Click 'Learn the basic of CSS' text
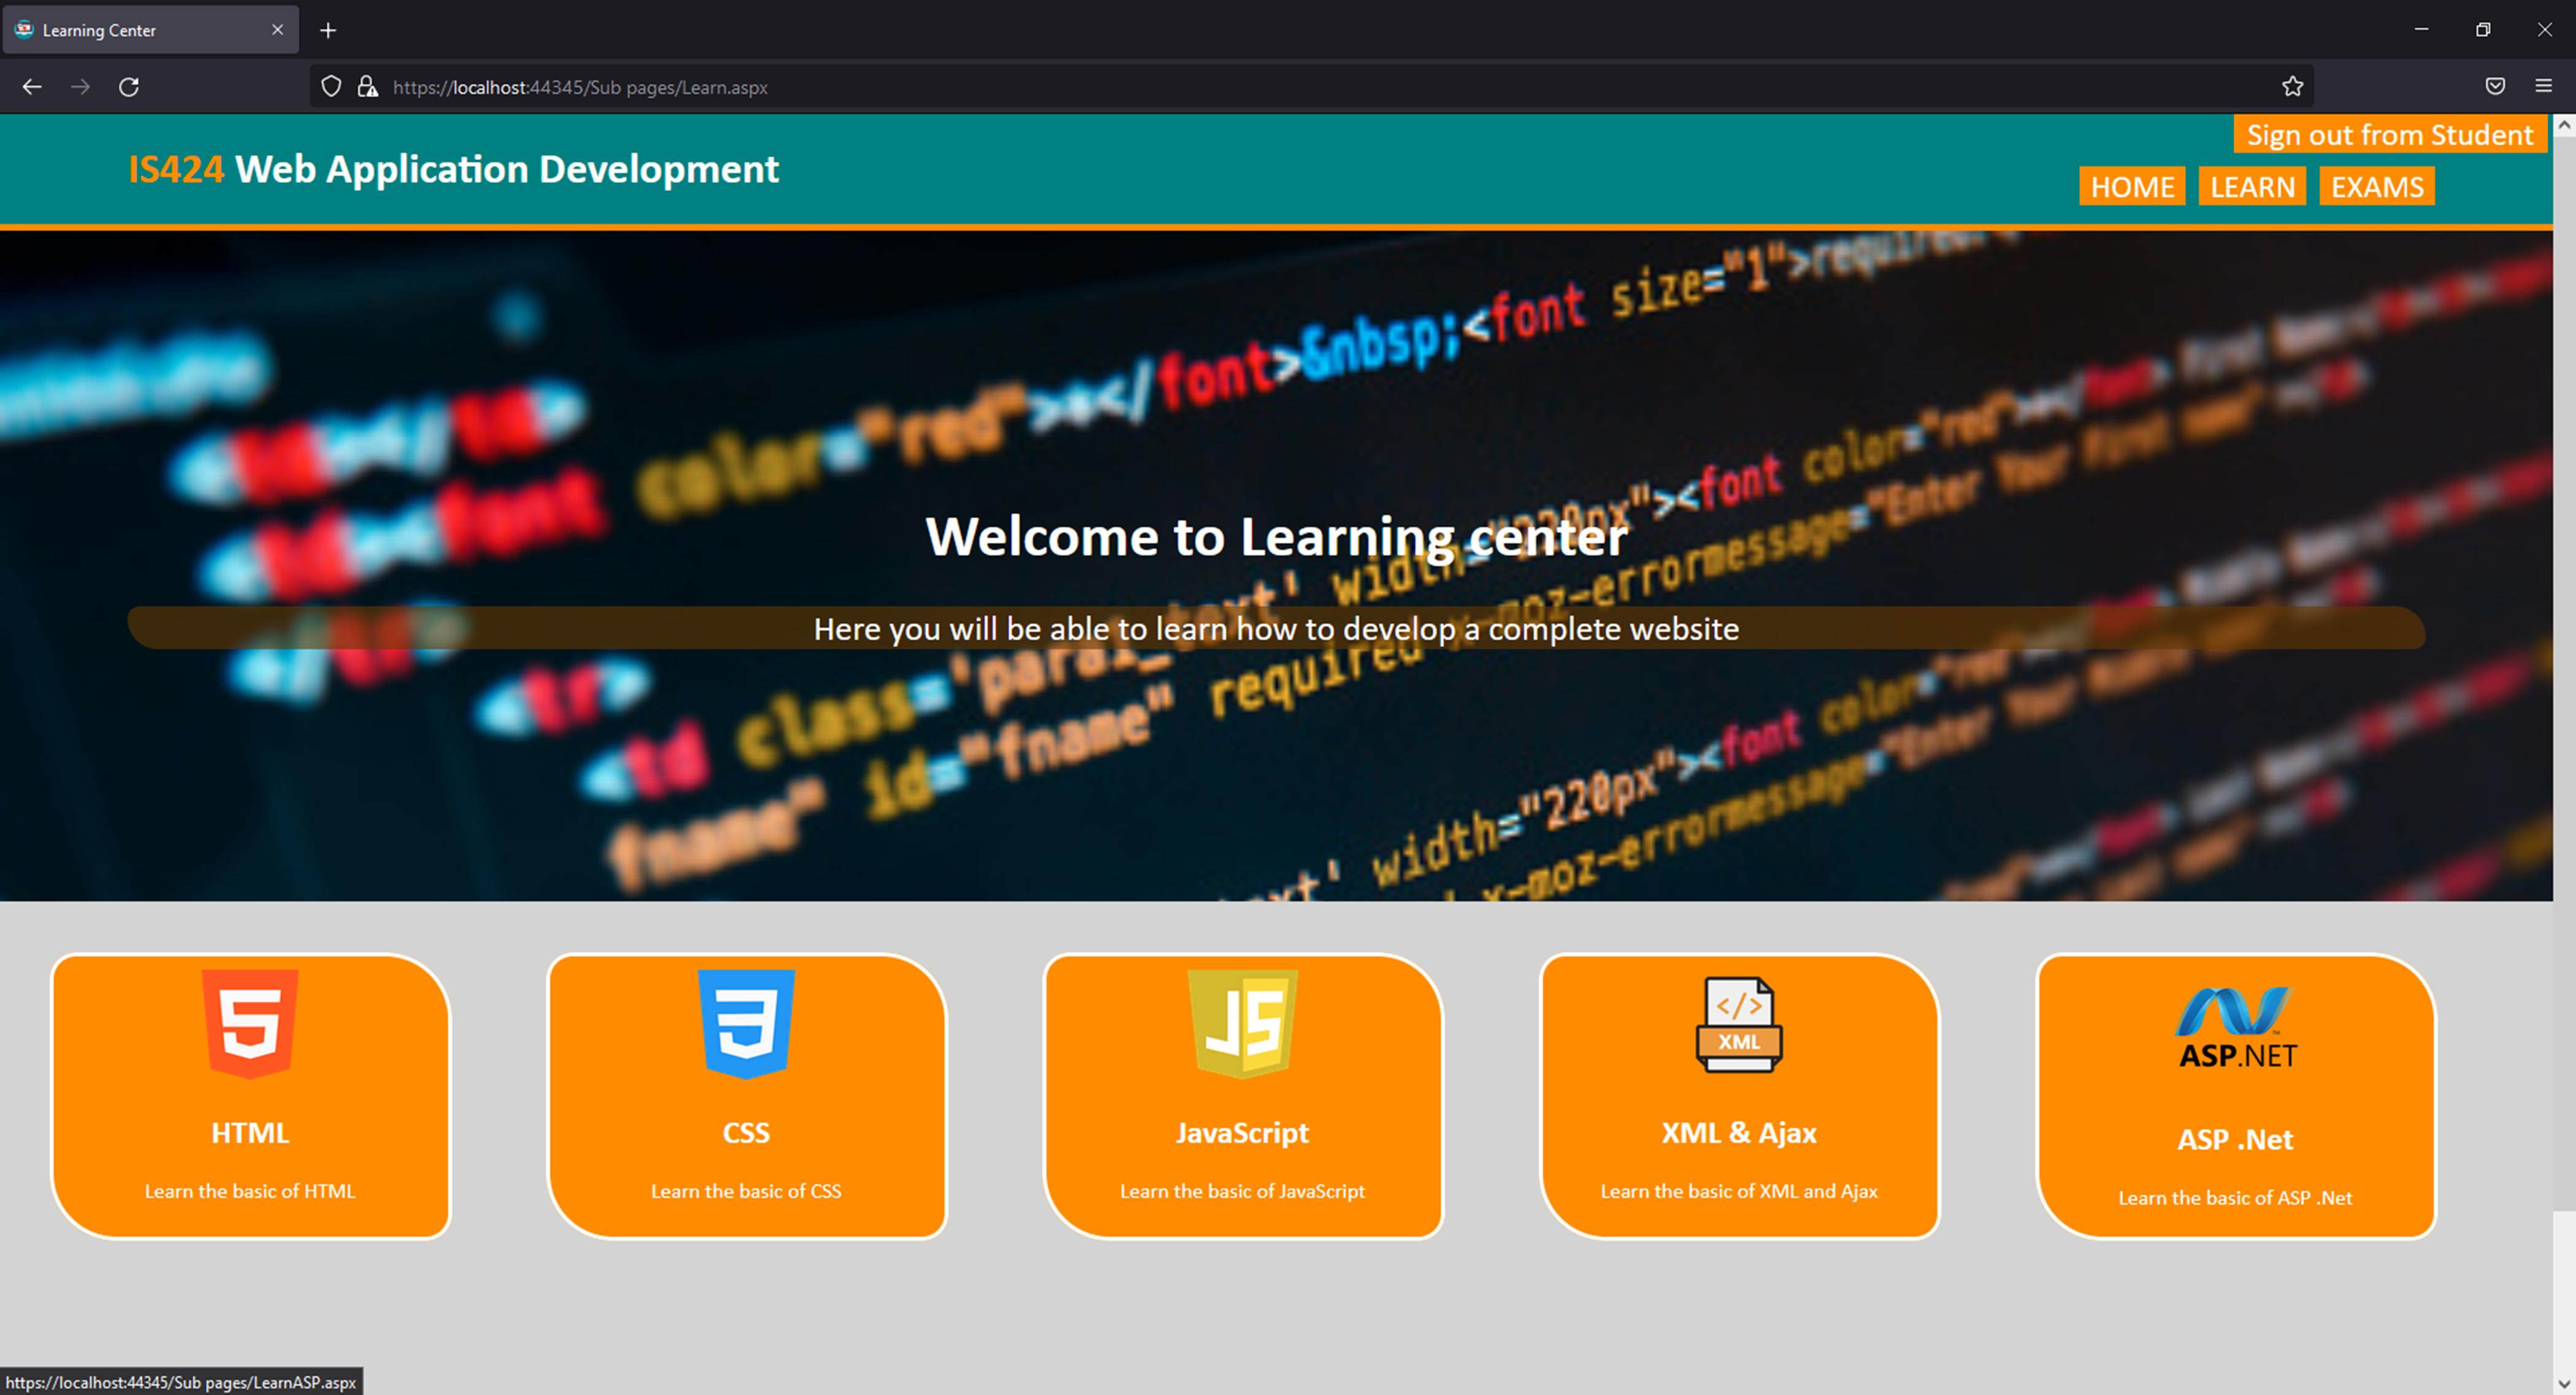 pos(746,1191)
